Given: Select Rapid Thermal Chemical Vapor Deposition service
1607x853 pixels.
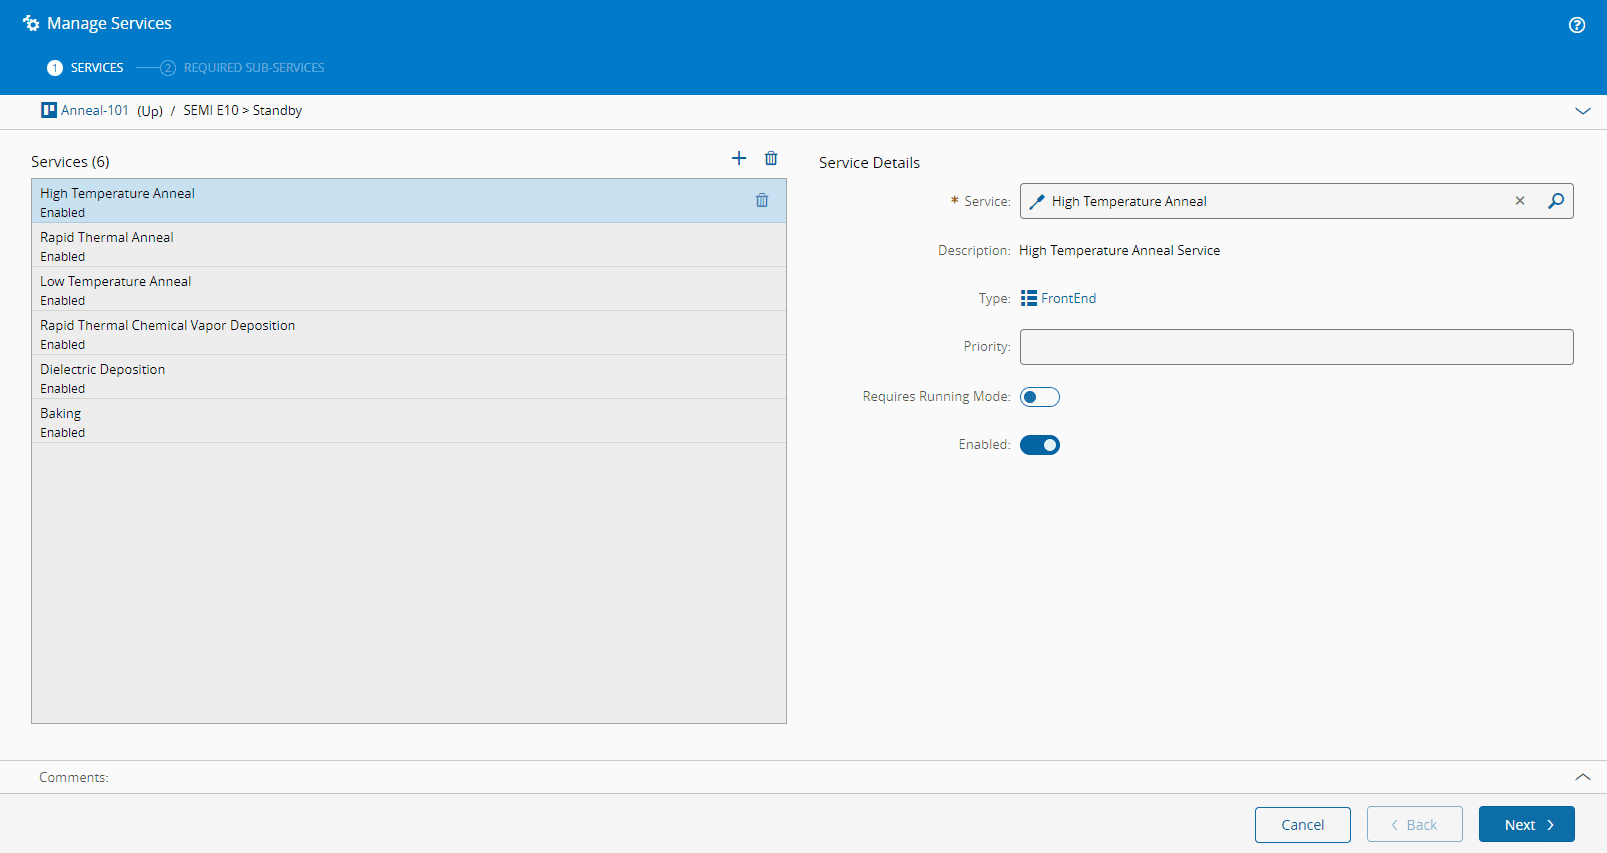Looking at the screenshot, I should (x=168, y=333).
